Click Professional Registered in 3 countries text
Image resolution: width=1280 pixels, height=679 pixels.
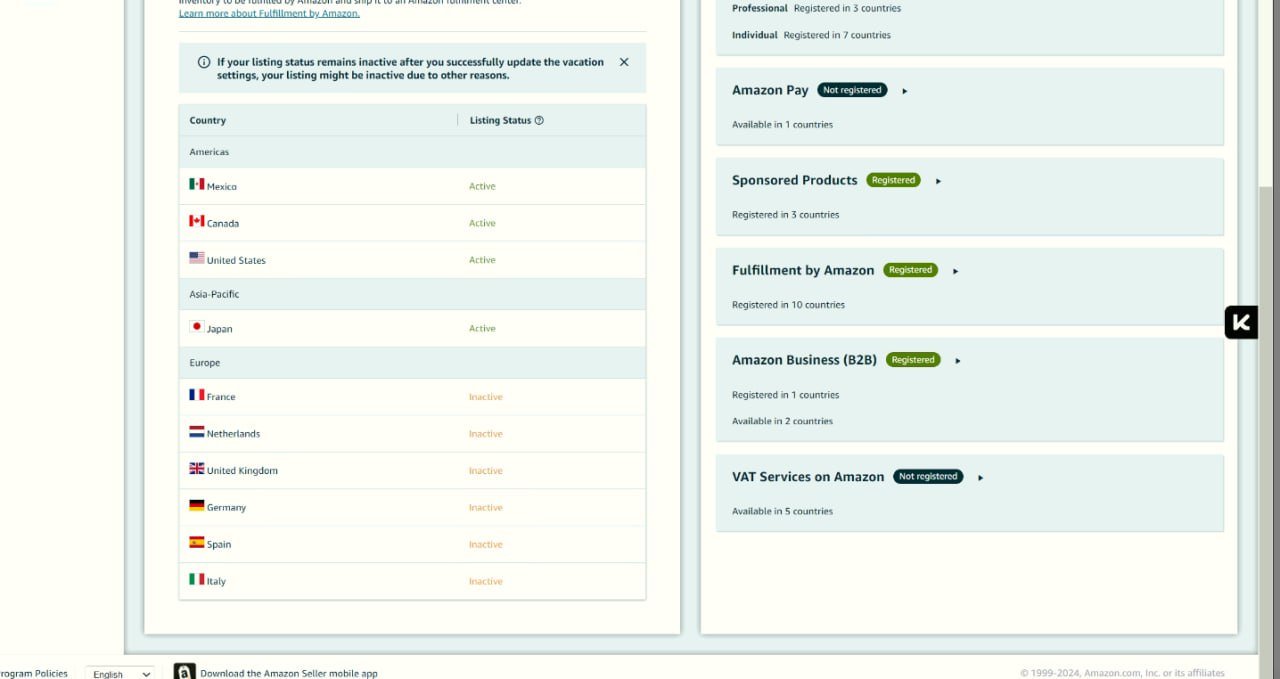click(816, 8)
